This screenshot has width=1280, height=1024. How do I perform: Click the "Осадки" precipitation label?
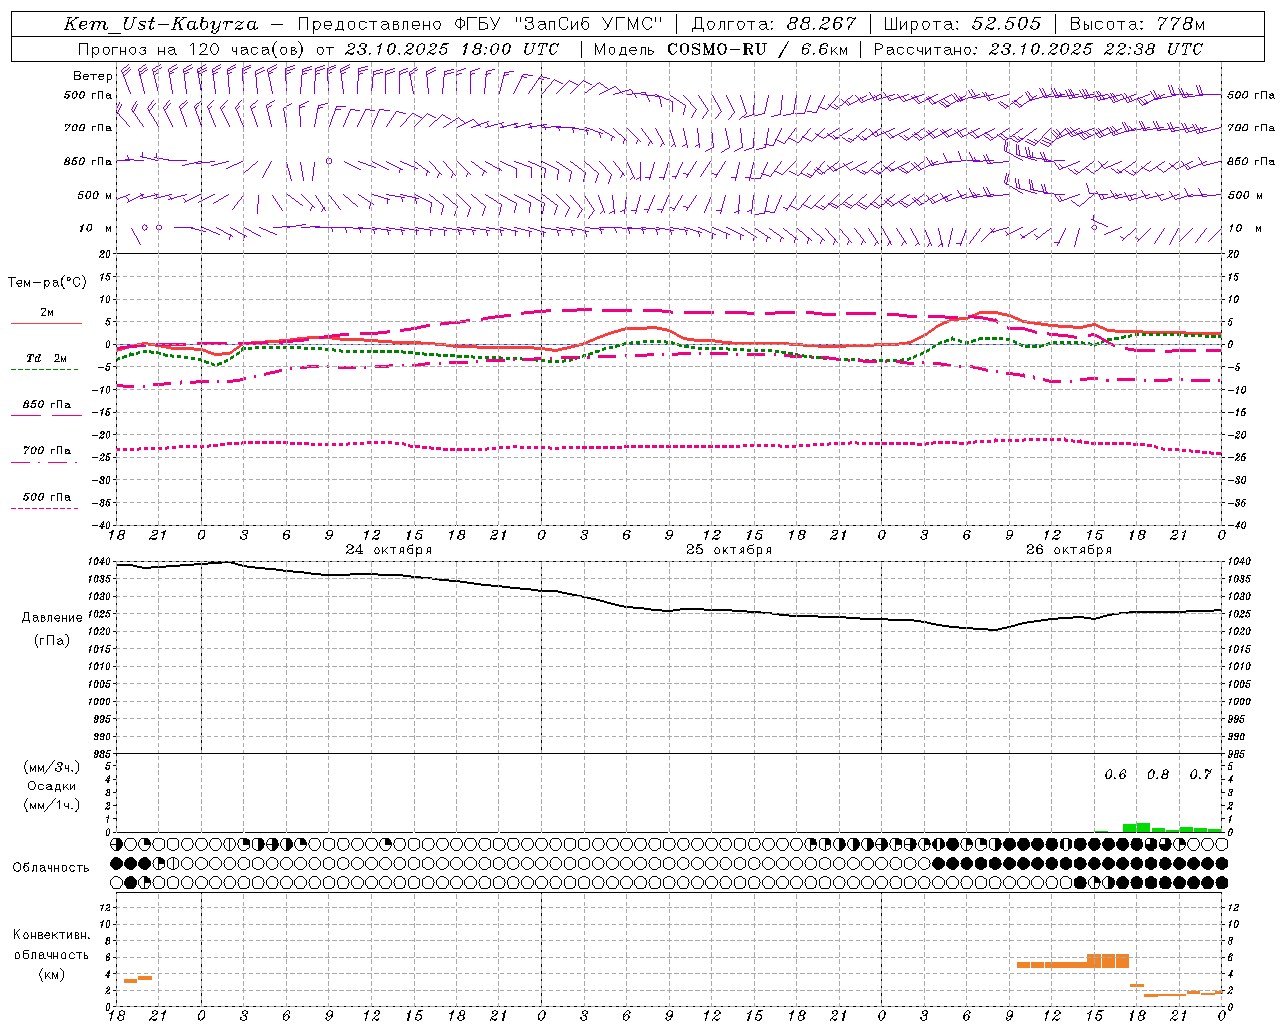[52, 786]
